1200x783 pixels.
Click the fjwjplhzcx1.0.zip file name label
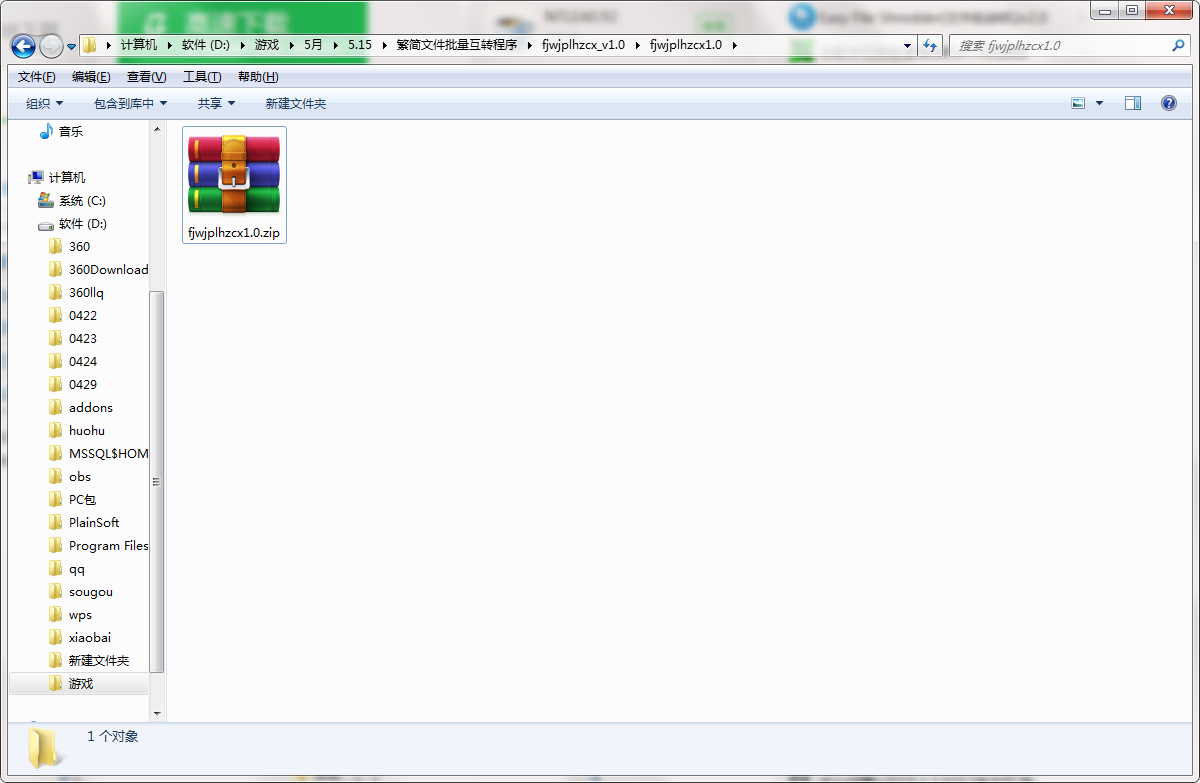click(x=234, y=232)
